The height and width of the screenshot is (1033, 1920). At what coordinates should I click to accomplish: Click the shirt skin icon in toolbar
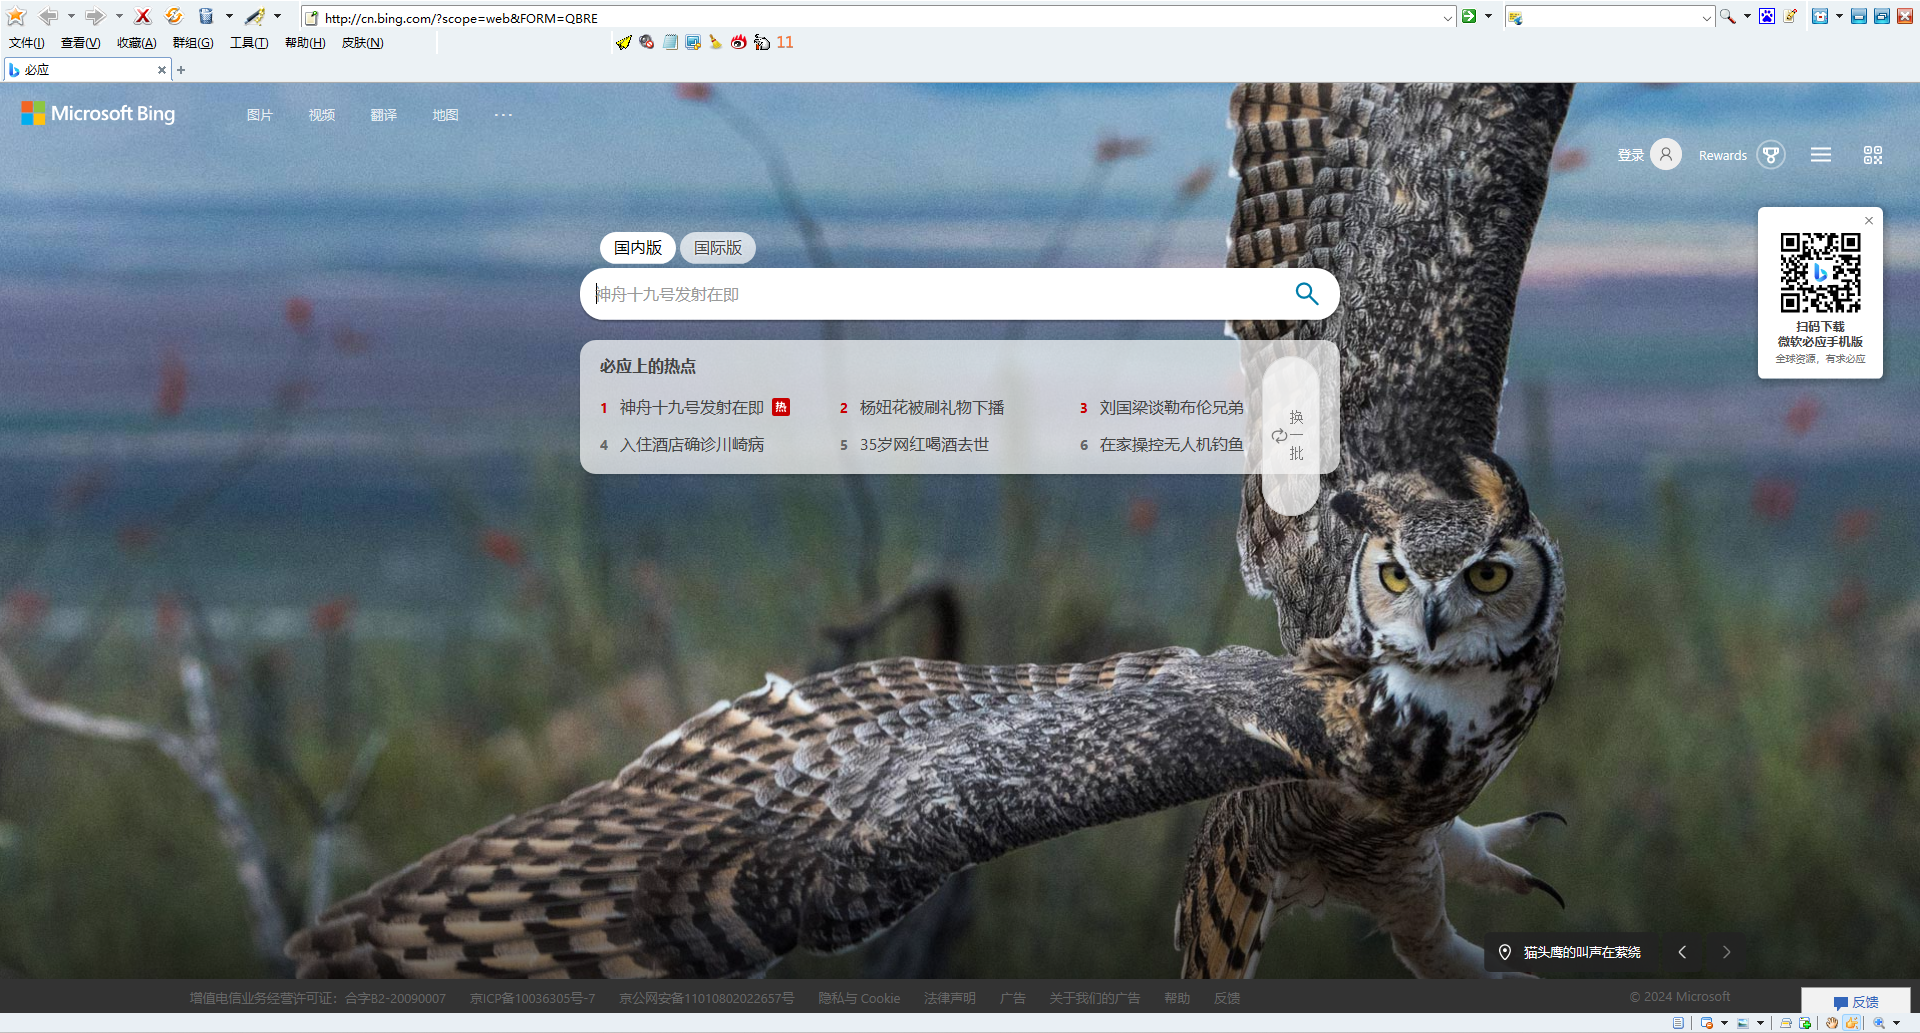pyautogui.click(x=1820, y=16)
